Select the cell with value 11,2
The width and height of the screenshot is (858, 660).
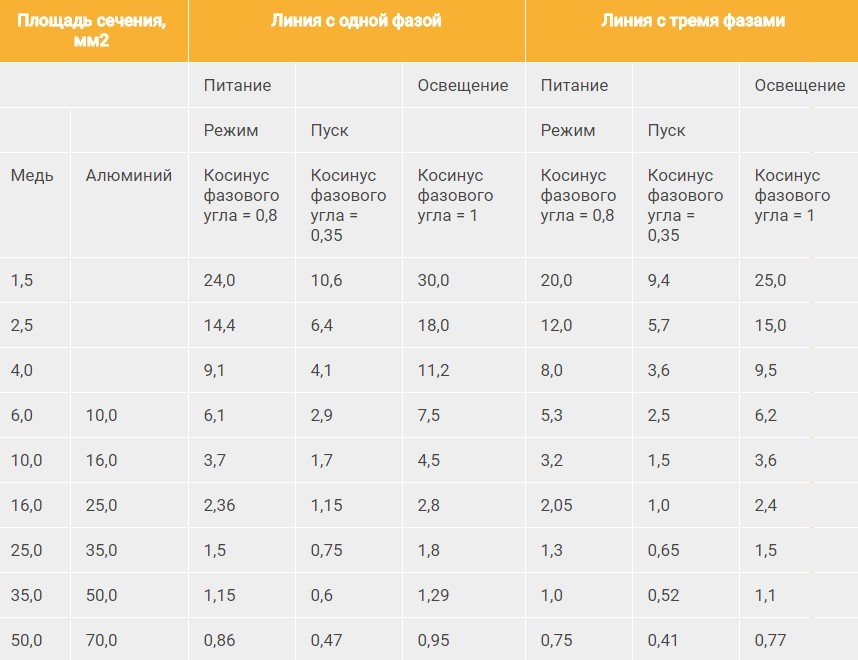point(433,370)
